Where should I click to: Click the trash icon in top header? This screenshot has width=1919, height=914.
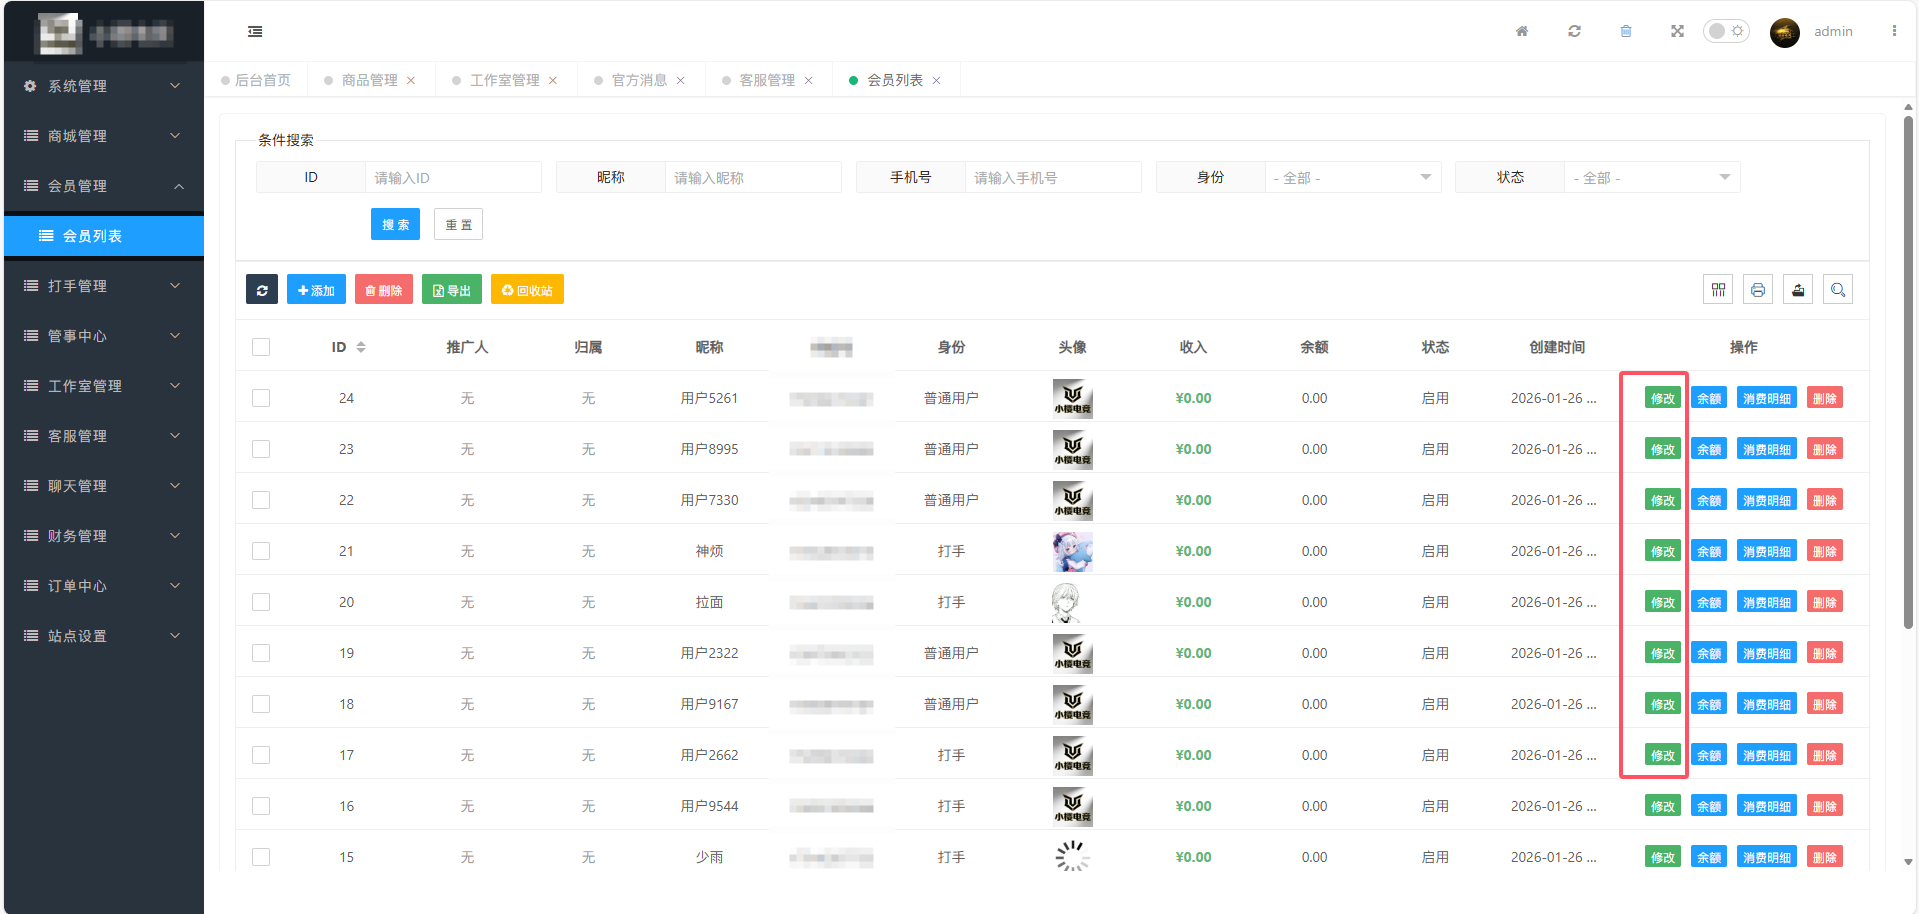pyautogui.click(x=1626, y=31)
